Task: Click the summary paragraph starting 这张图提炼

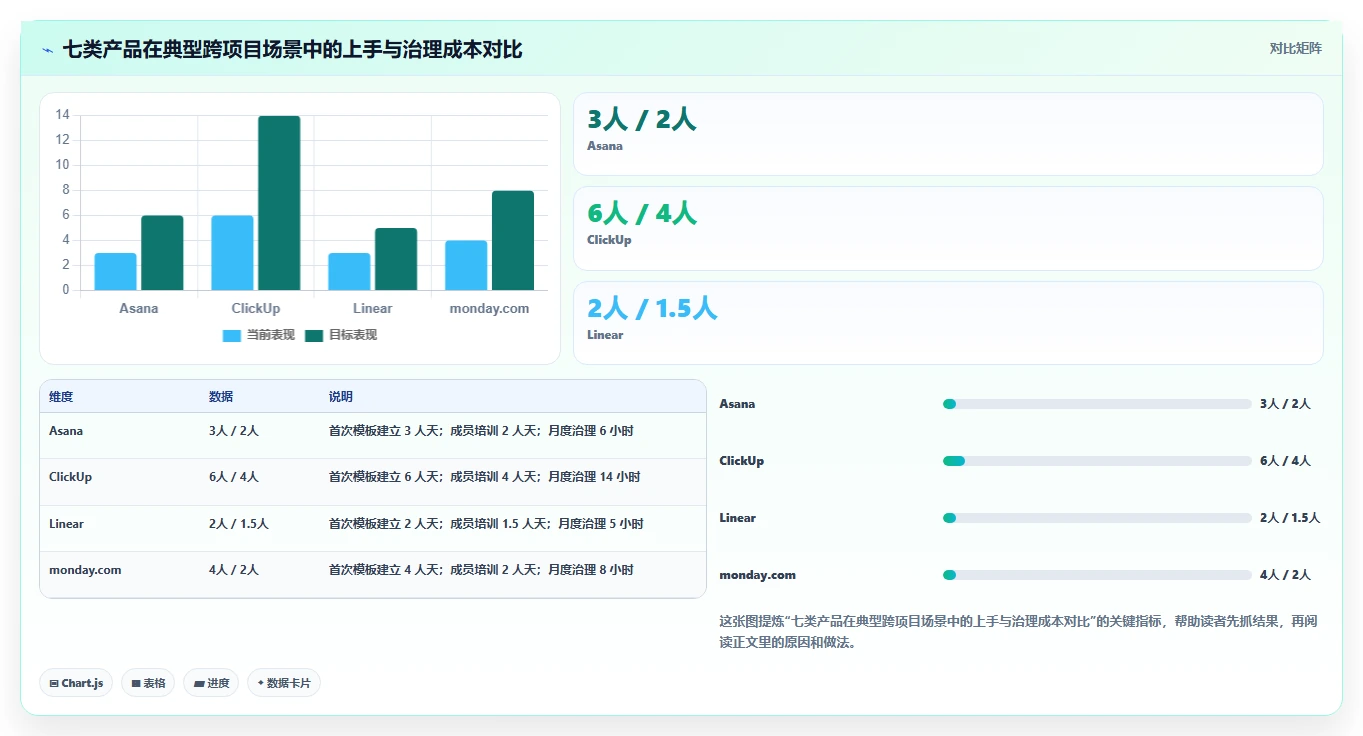Action: (1019, 632)
